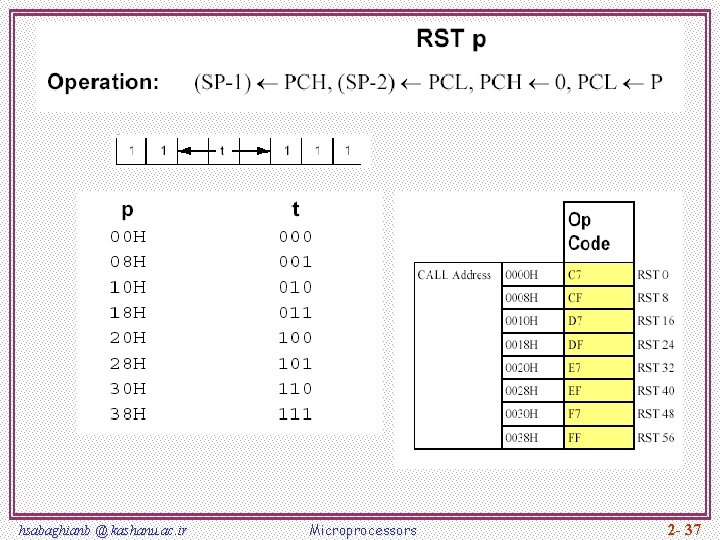Viewport: 720px width, 540px height.
Task: Click the 'Microprocessors' footer text
Action: point(363,530)
